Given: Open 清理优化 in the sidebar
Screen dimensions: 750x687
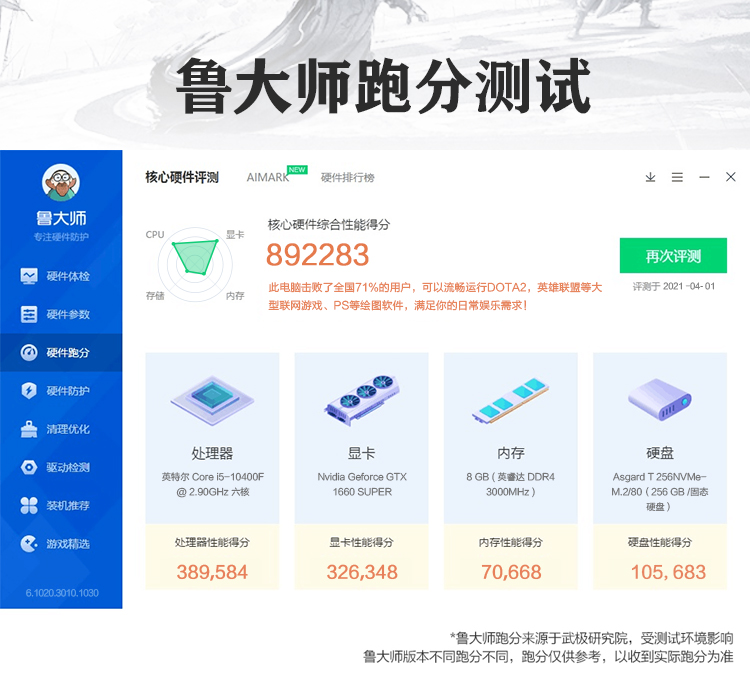Looking at the screenshot, I should pyautogui.click(x=61, y=429).
